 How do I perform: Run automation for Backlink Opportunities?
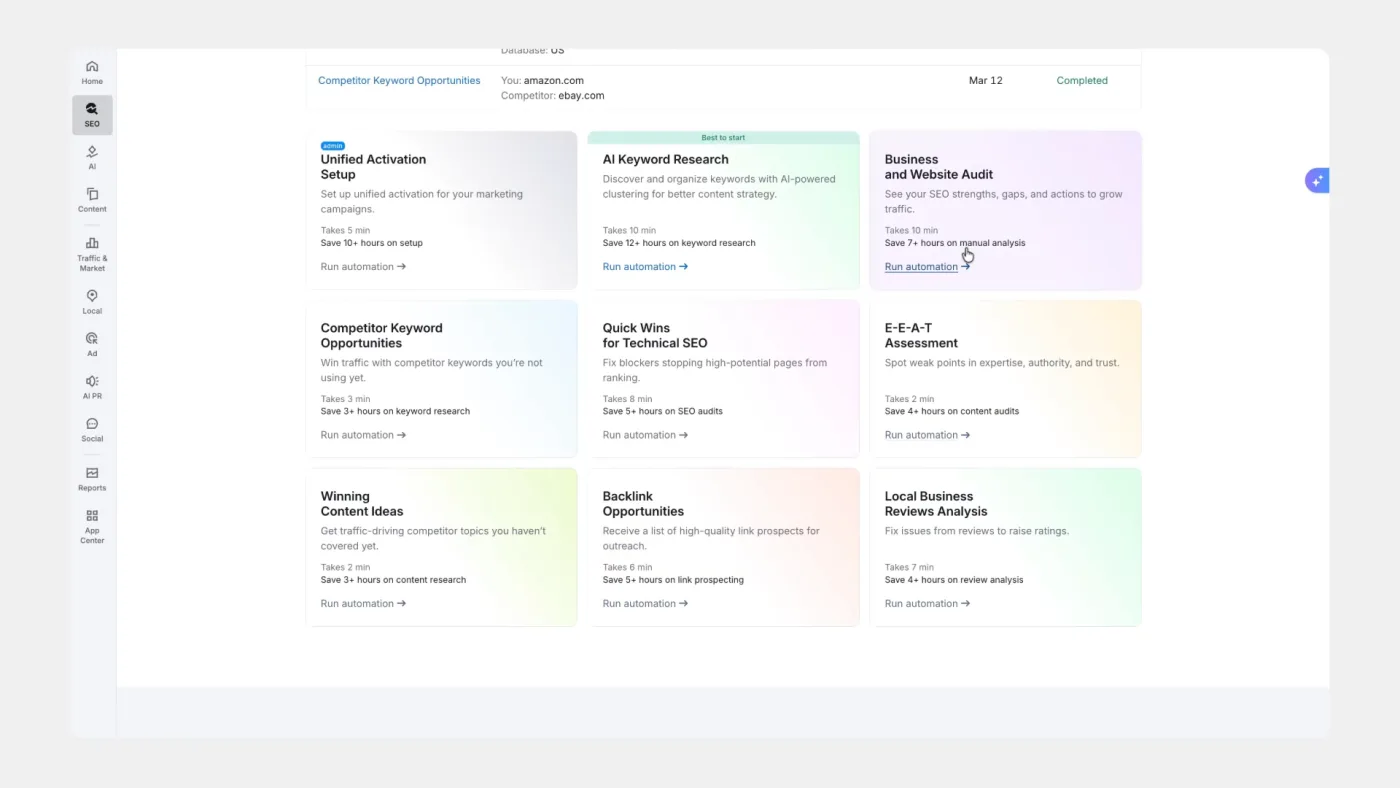645,603
